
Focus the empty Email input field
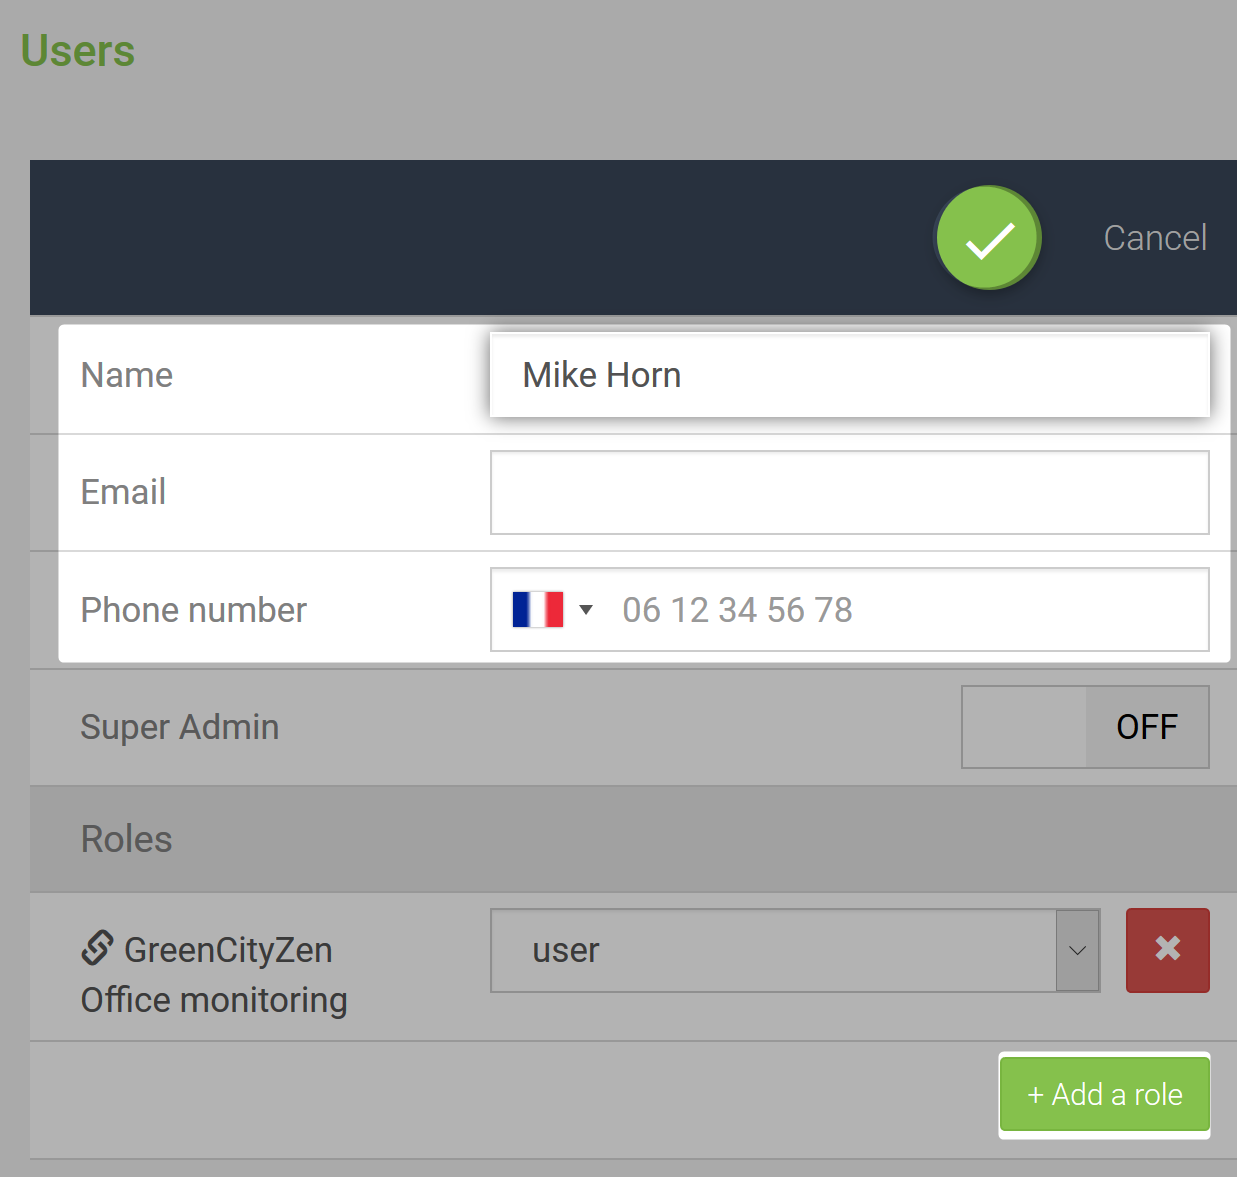(x=849, y=492)
